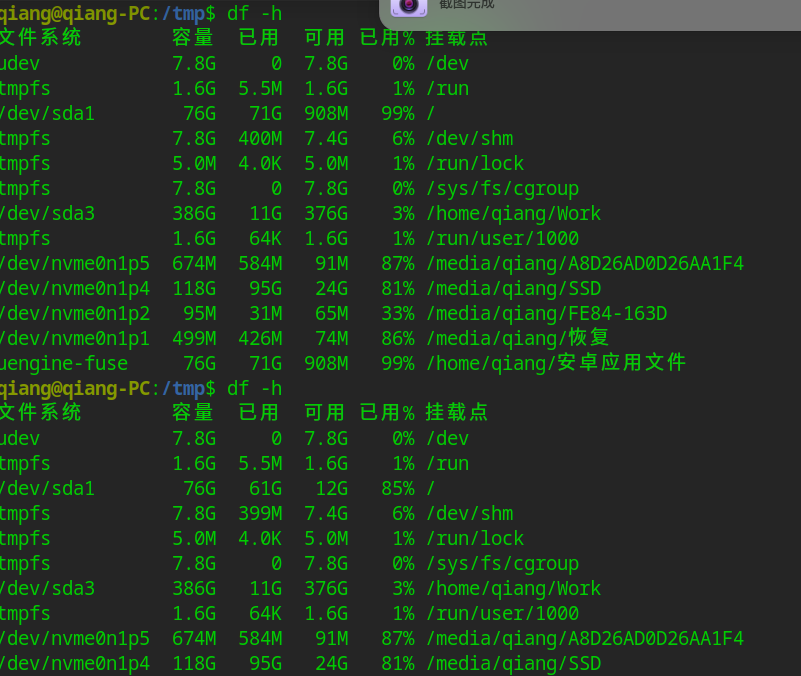Viewport: 801px width, 676px height.
Task: Click mount point /media/qiang/恢复
Action: [518, 338]
